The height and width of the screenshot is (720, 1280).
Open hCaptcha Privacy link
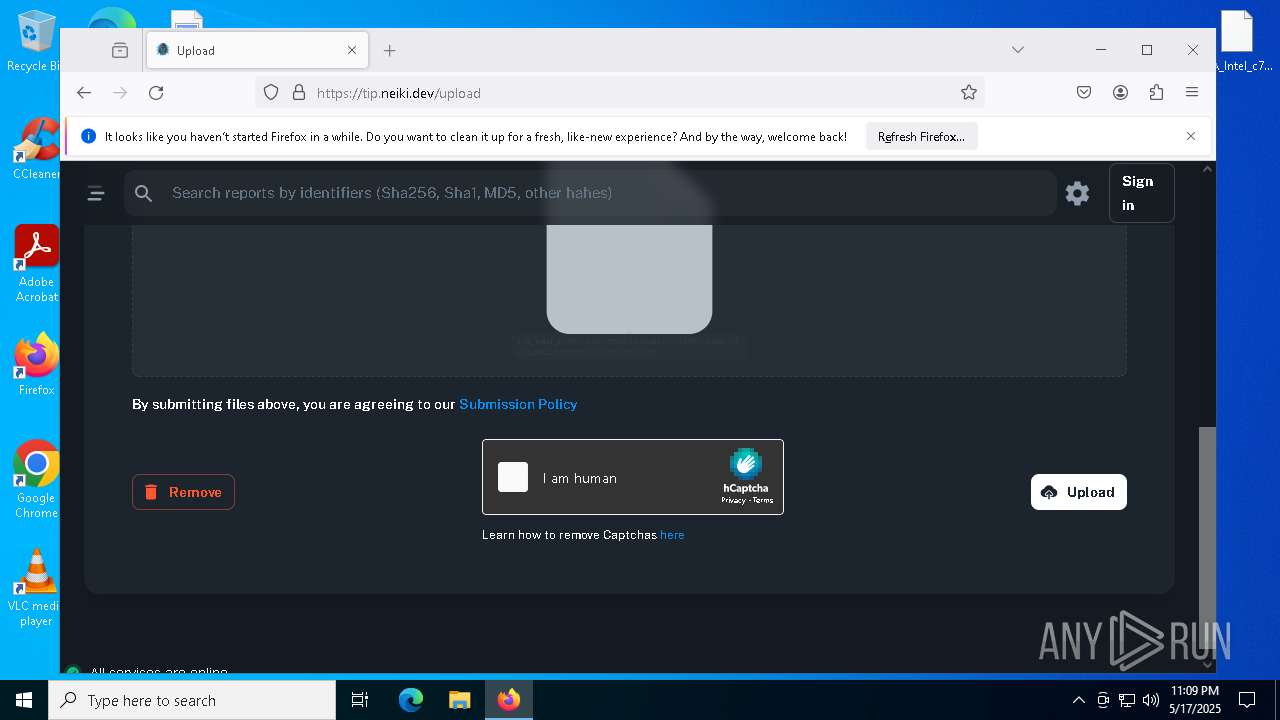tap(734, 500)
